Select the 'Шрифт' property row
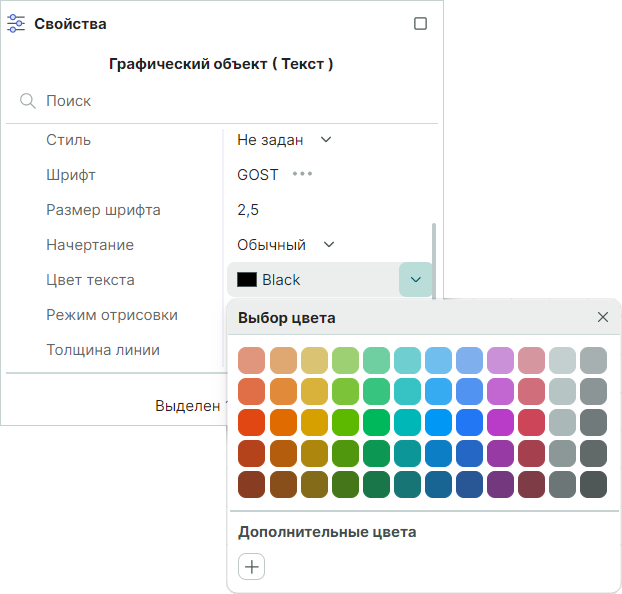Image resolution: width=622 pixels, height=594 pixels. point(71,175)
